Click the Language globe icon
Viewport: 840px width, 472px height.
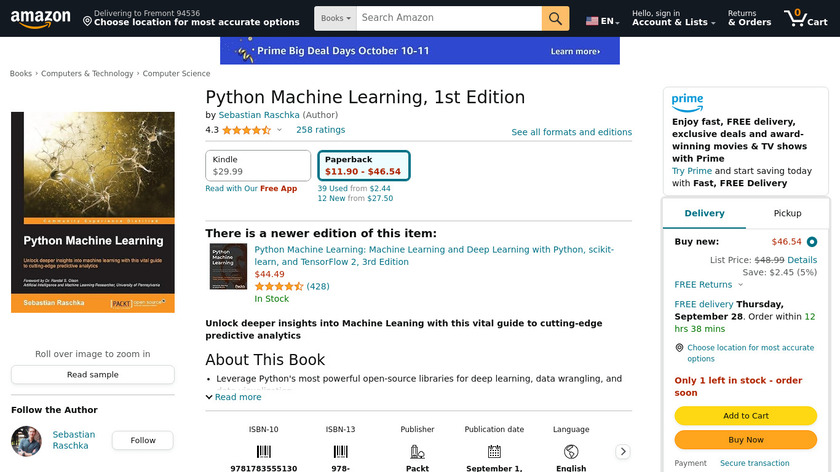pyautogui.click(x=571, y=452)
